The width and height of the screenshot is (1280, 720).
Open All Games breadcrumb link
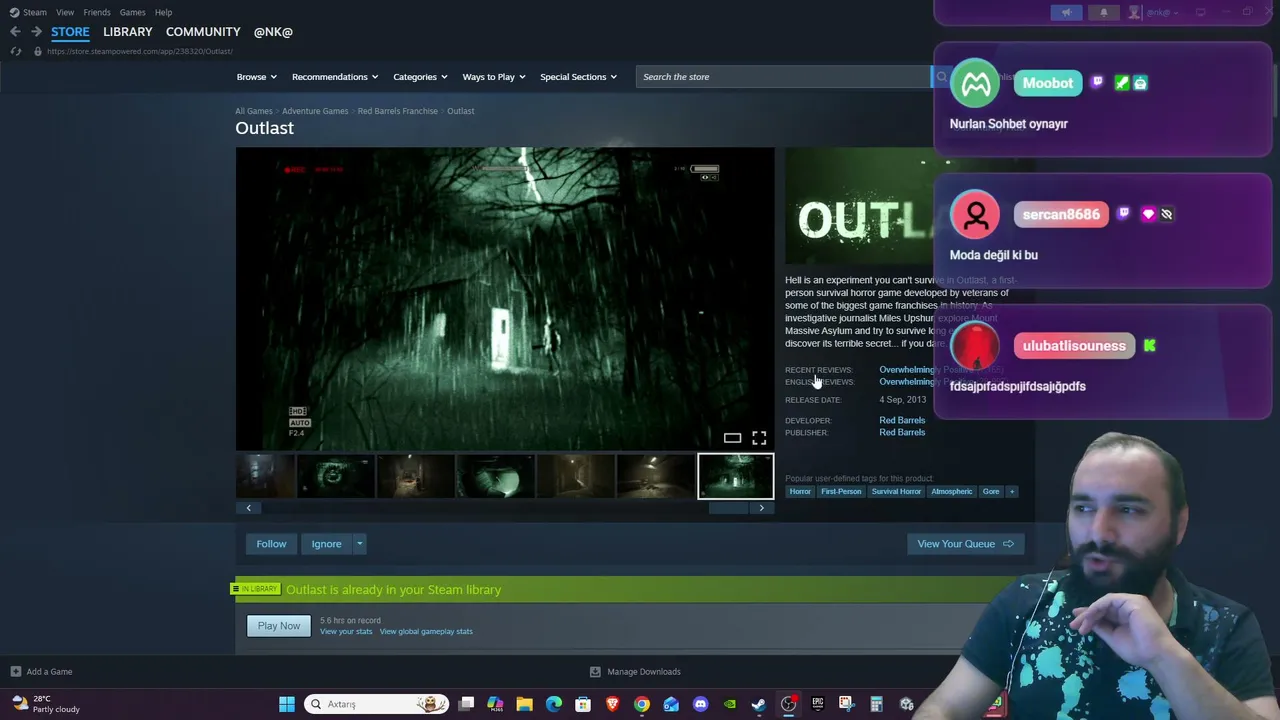pyautogui.click(x=254, y=111)
